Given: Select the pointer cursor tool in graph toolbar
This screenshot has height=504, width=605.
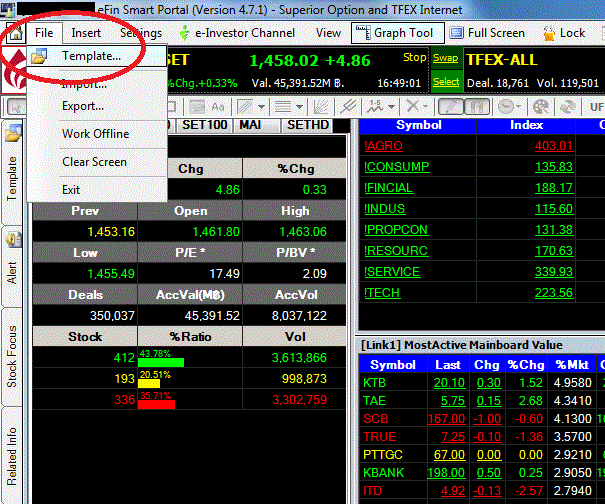Looking at the screenshot, I should (x=16, y=107).
